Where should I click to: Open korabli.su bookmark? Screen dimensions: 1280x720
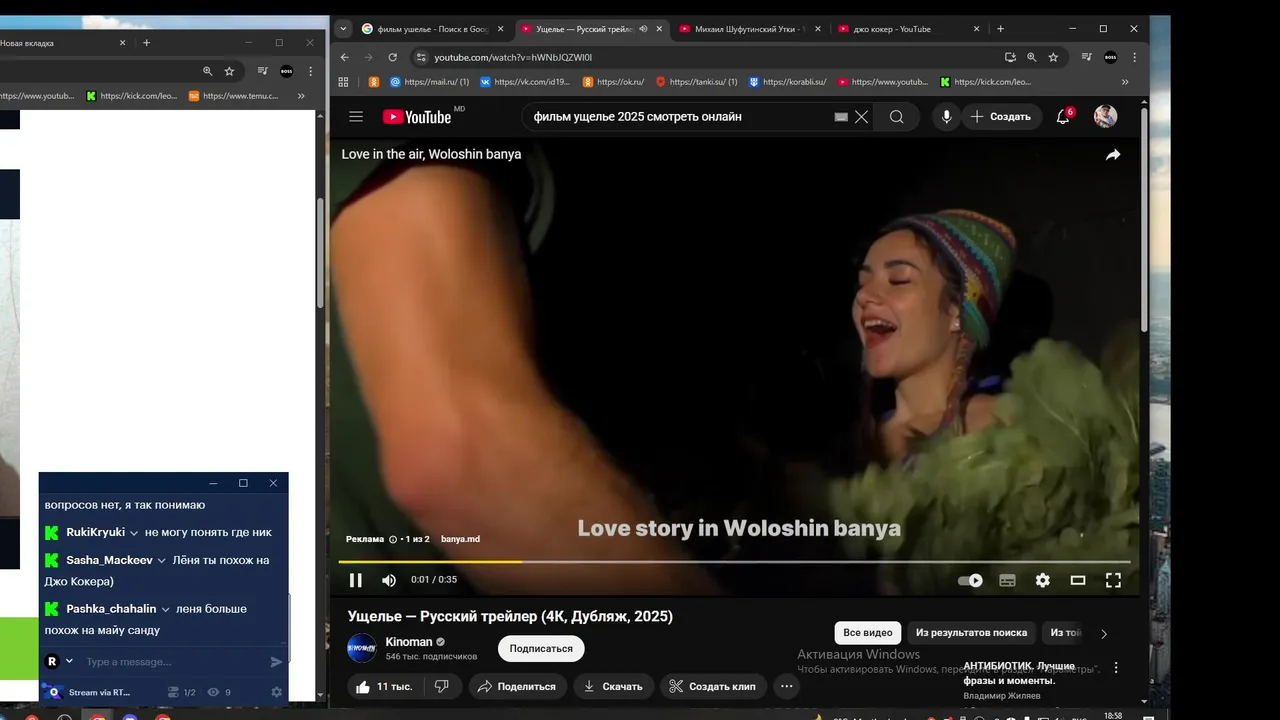click(x=787, y=82)
